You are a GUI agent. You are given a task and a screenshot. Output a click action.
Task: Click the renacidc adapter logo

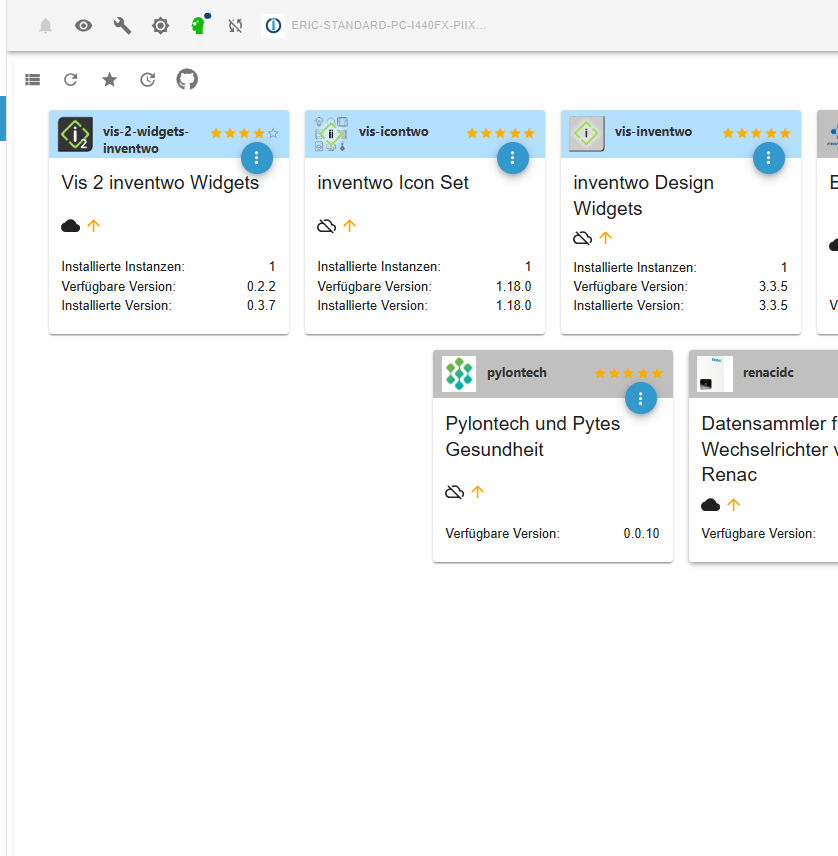point(715,374)
